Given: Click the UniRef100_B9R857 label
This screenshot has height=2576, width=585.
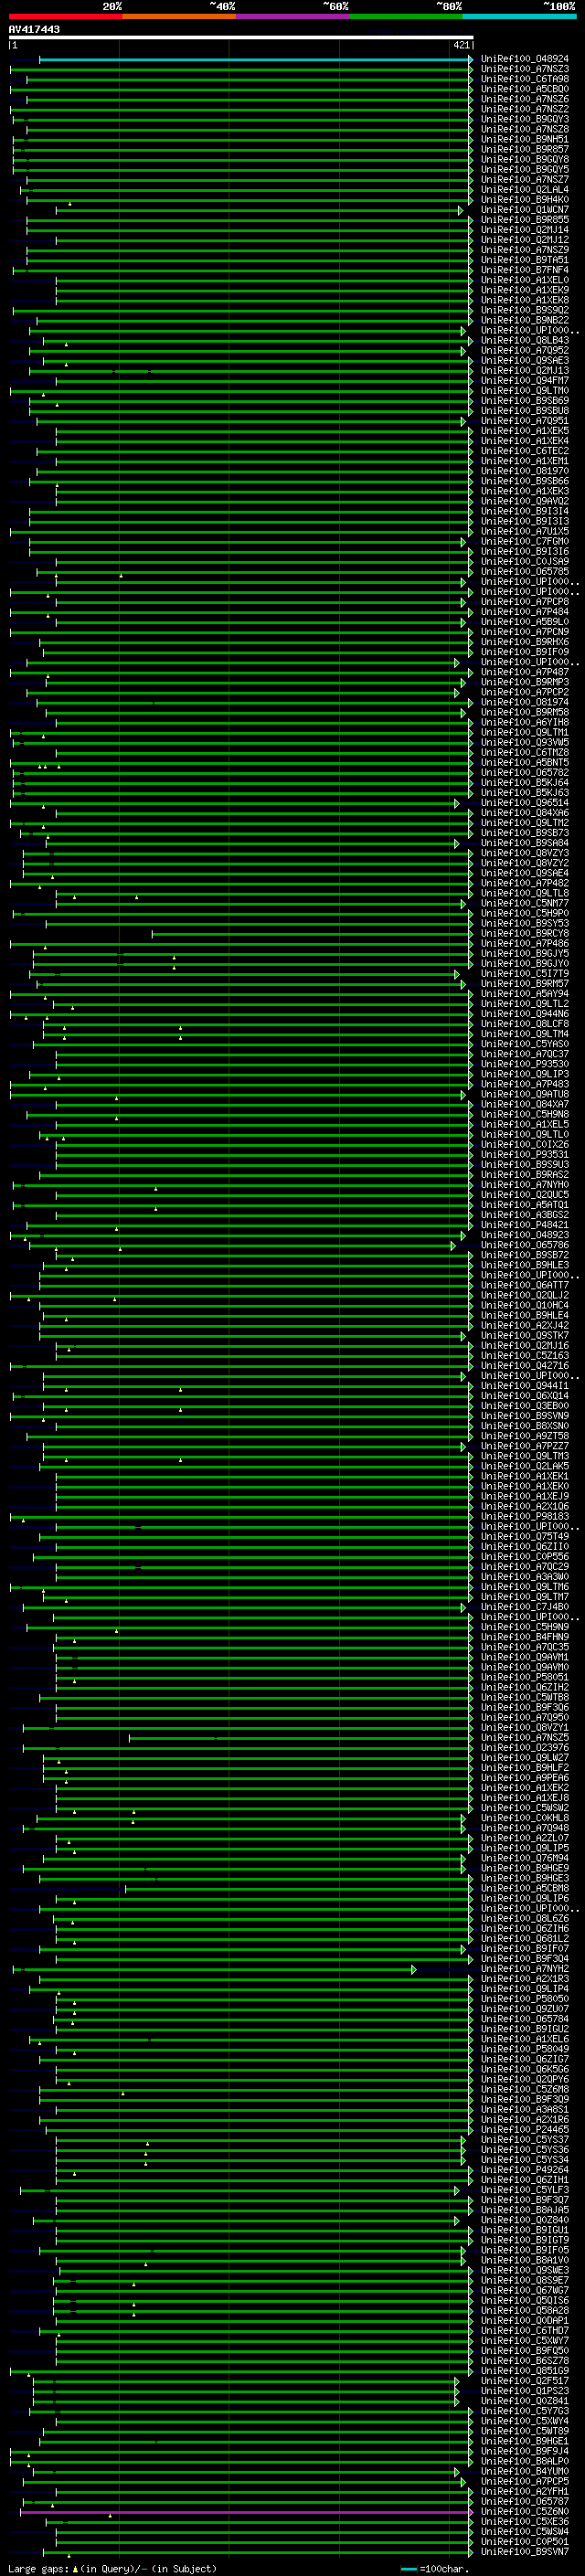Looking at the screenshot, I should pyautogui.click(x=524, y=149).
